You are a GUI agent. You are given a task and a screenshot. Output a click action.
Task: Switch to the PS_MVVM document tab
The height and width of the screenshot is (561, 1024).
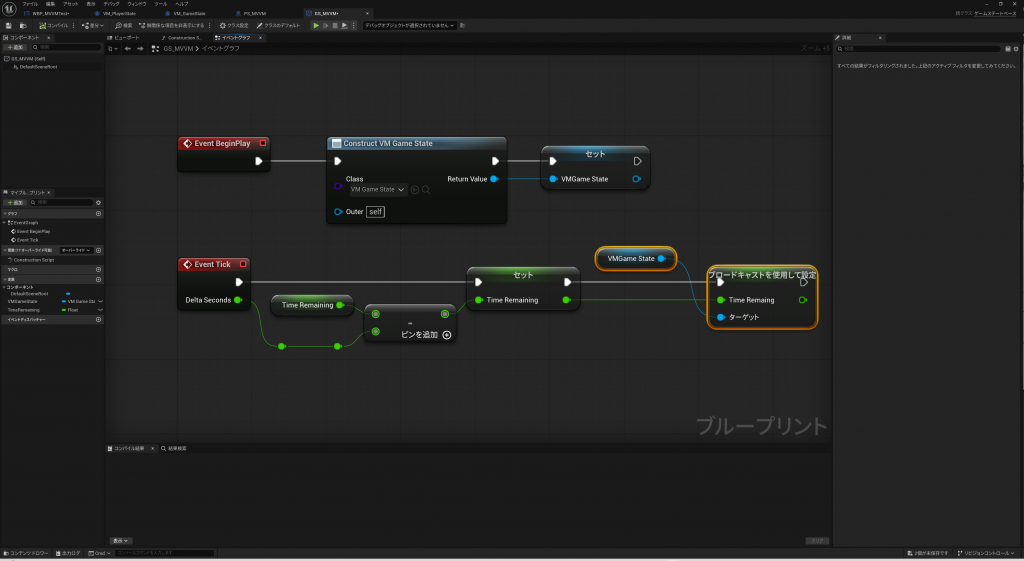[254, 14]
